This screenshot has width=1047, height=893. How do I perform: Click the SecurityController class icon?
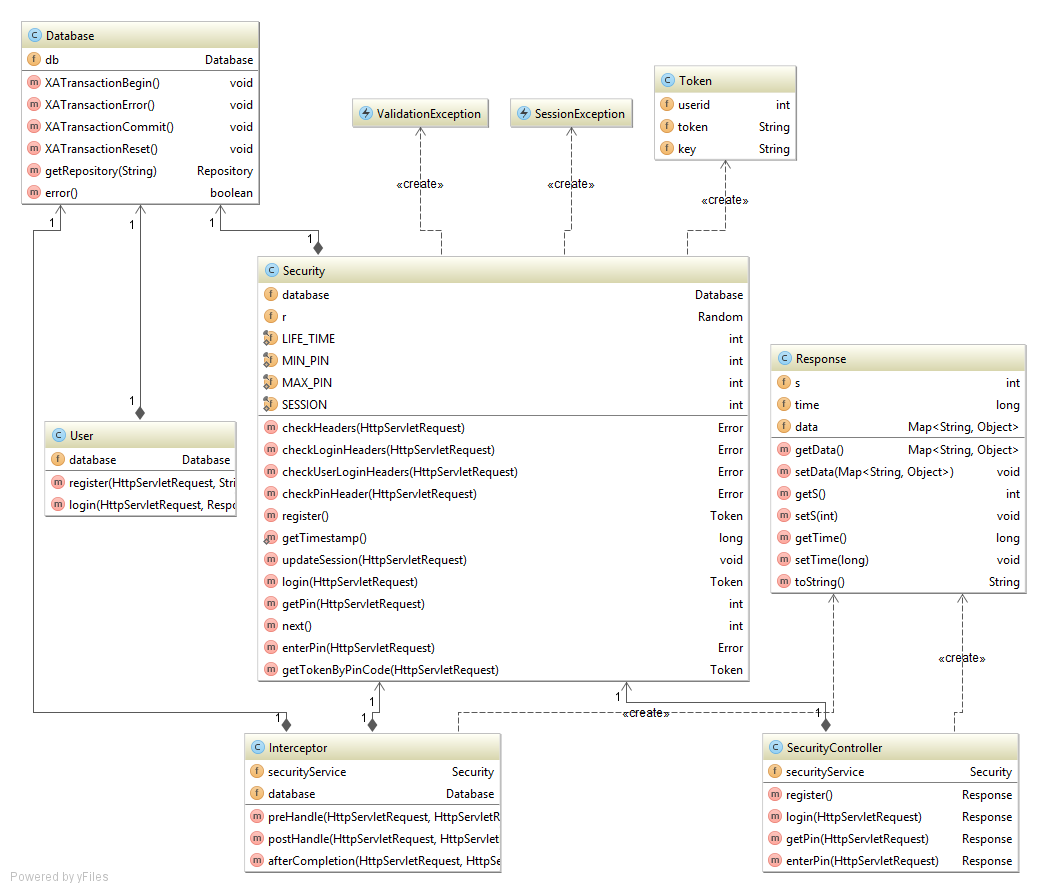775,748
